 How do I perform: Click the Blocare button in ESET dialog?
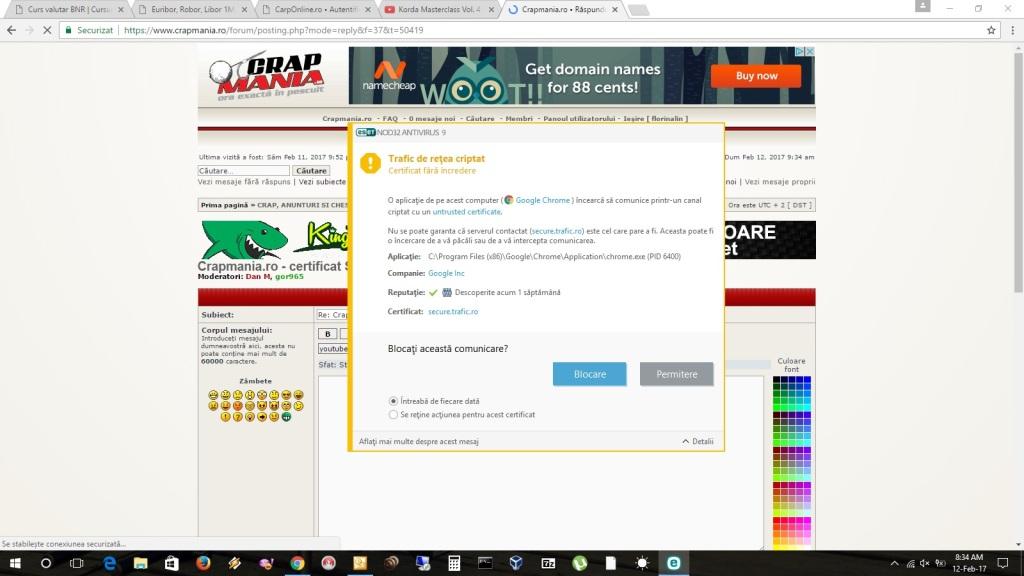[x=589, y=374]
